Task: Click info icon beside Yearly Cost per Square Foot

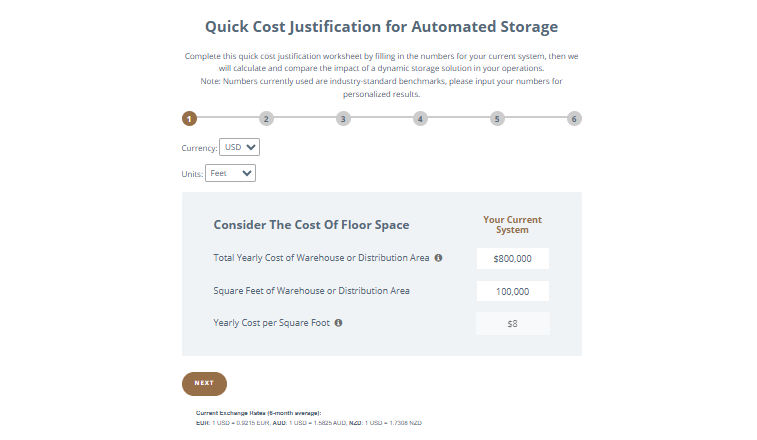Action: coord(338,323)
